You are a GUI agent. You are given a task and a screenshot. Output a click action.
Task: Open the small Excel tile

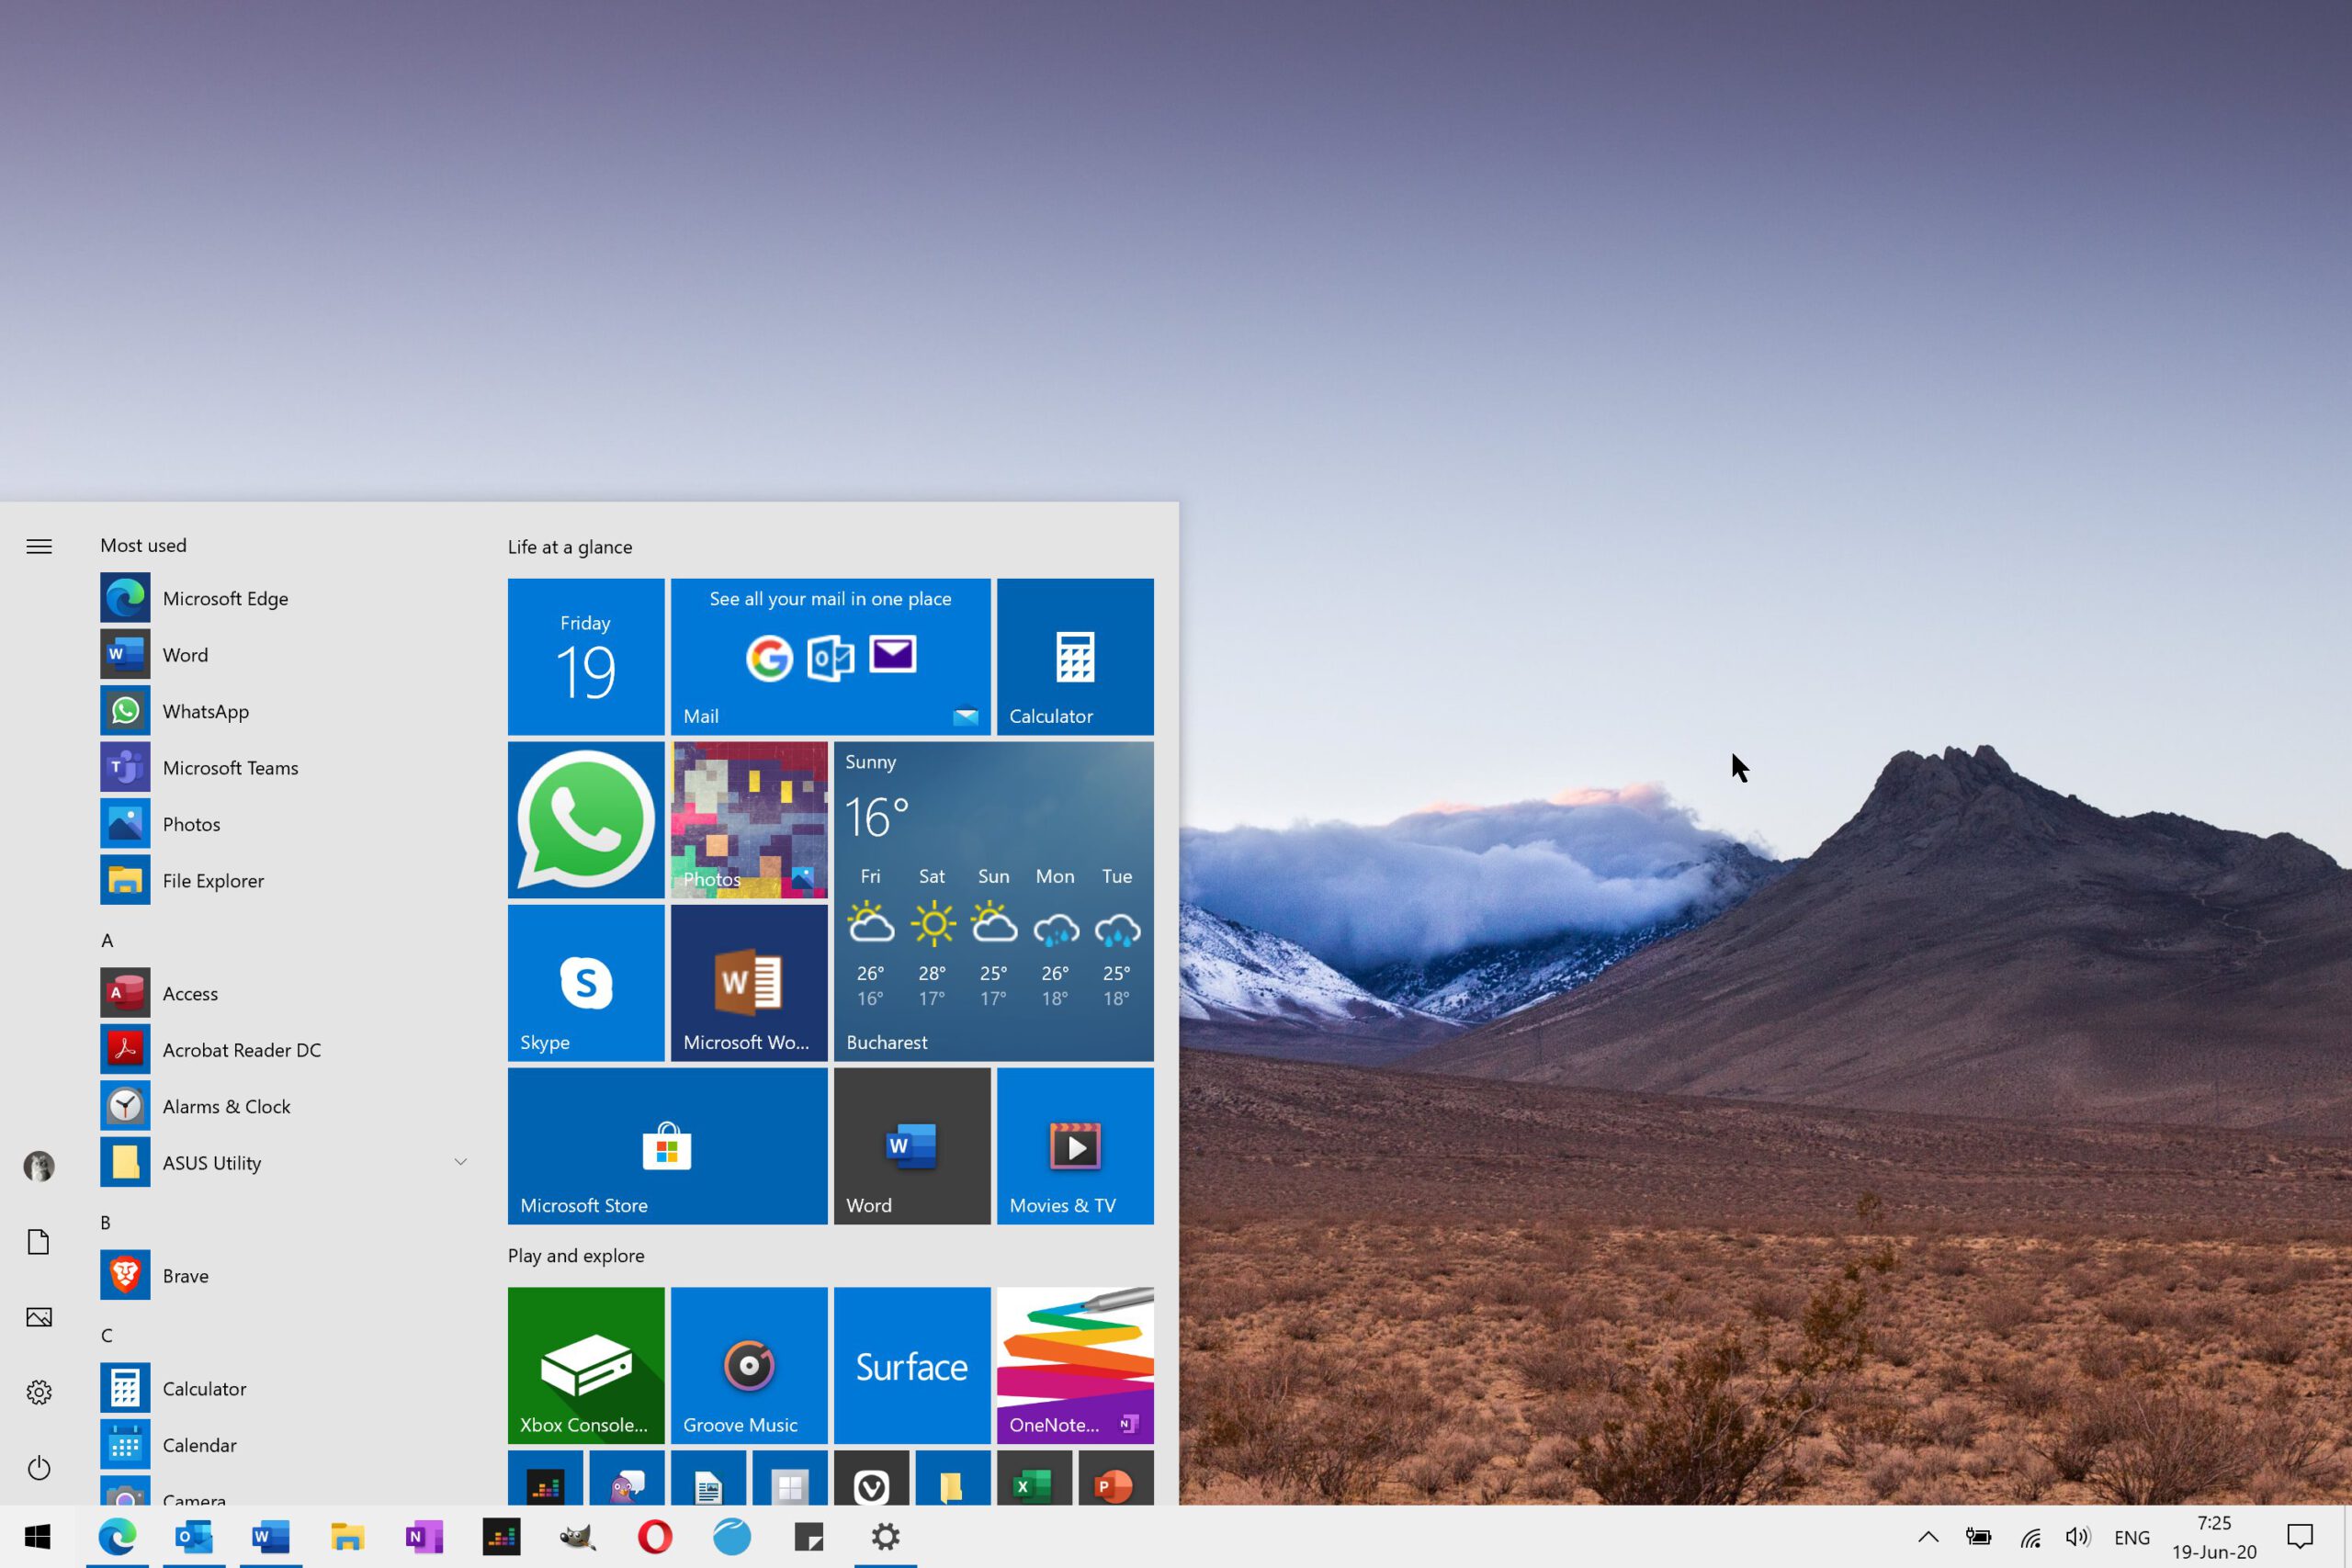tap(1034, 1478)
